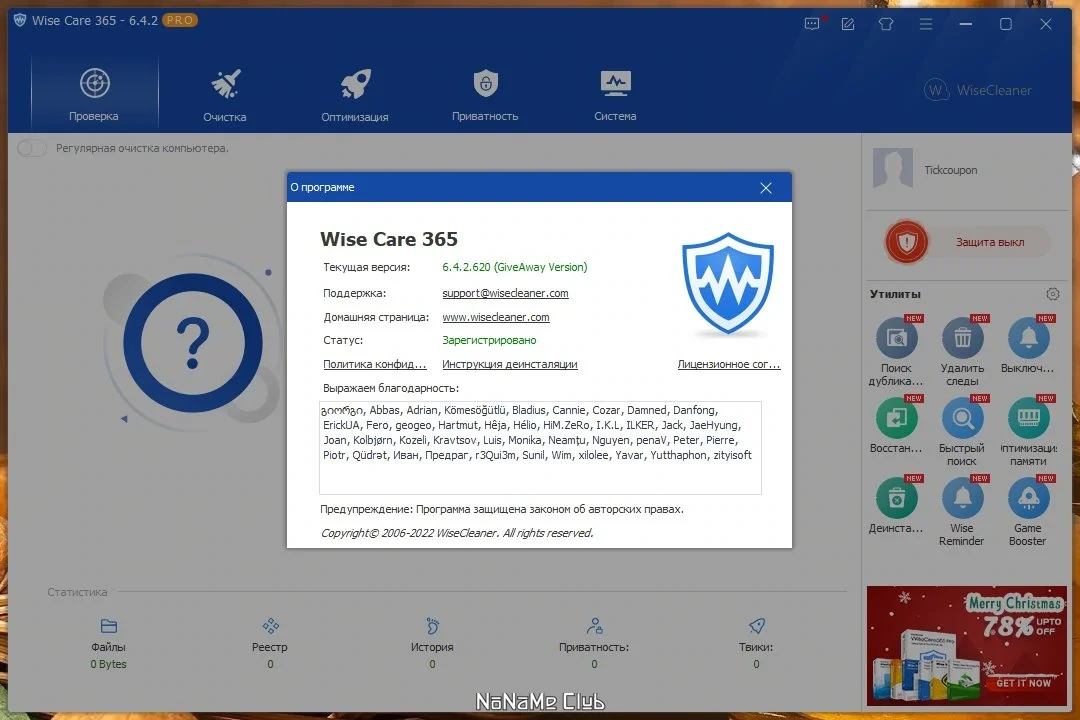Image resolution: width=1080 pixels, height=720 pixels.
Task: Click the Твики rocket icon in statistics
Action: pyautogui.click(x=756, y=626)
